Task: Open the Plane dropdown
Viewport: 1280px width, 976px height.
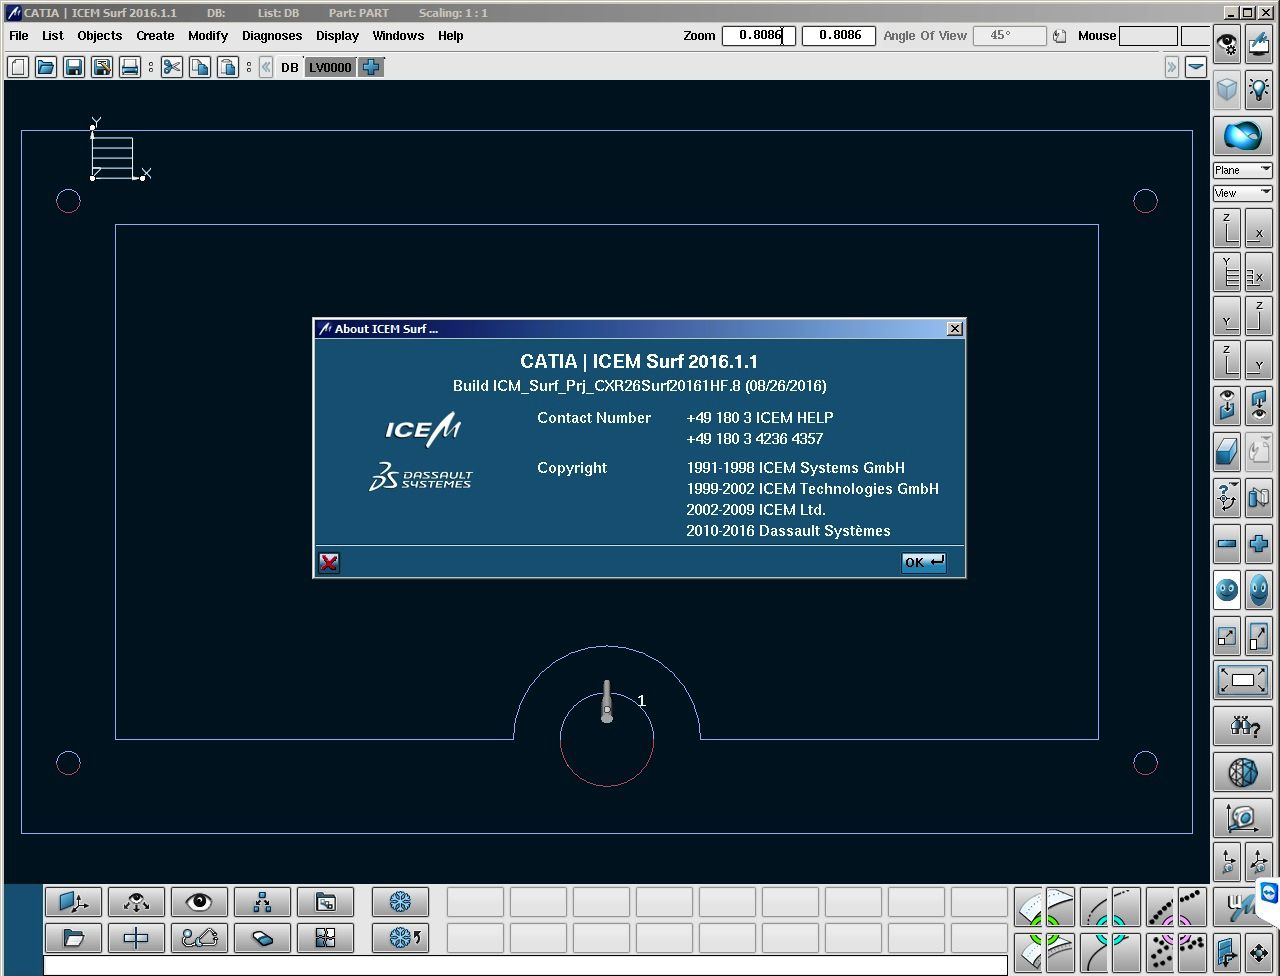Action: click(x=1242, y=170)
